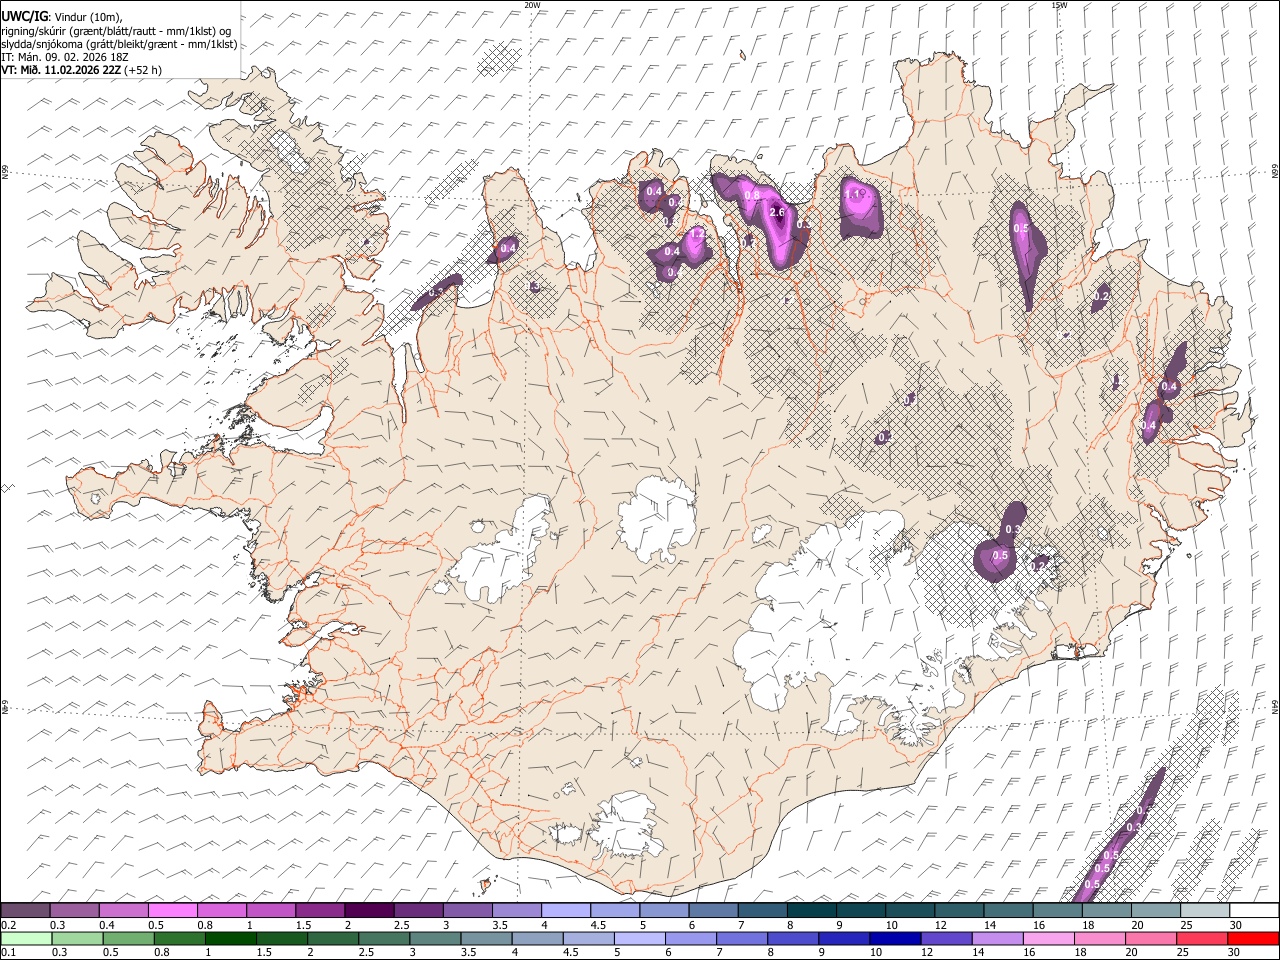
Task: Click the 15W longitude label
Action: (1059, 5)
